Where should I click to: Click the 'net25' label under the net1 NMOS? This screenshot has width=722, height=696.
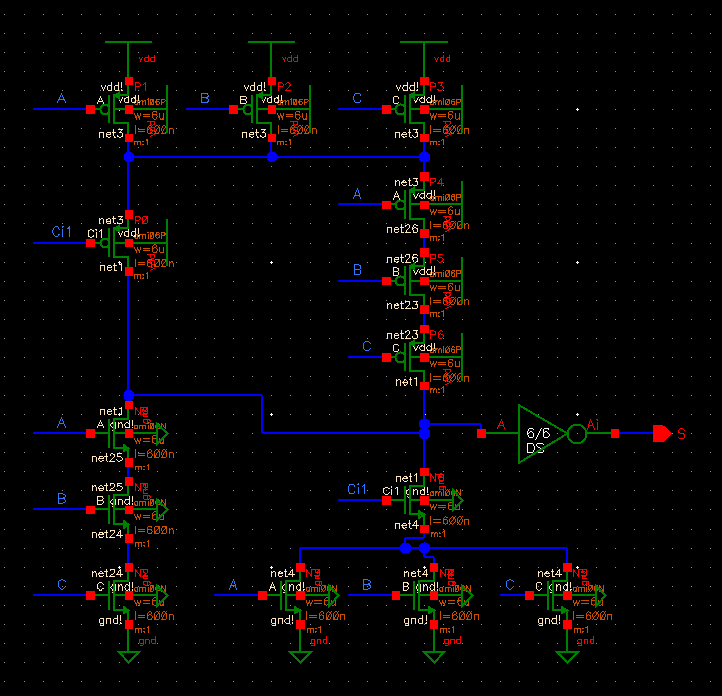coord(107,458)
